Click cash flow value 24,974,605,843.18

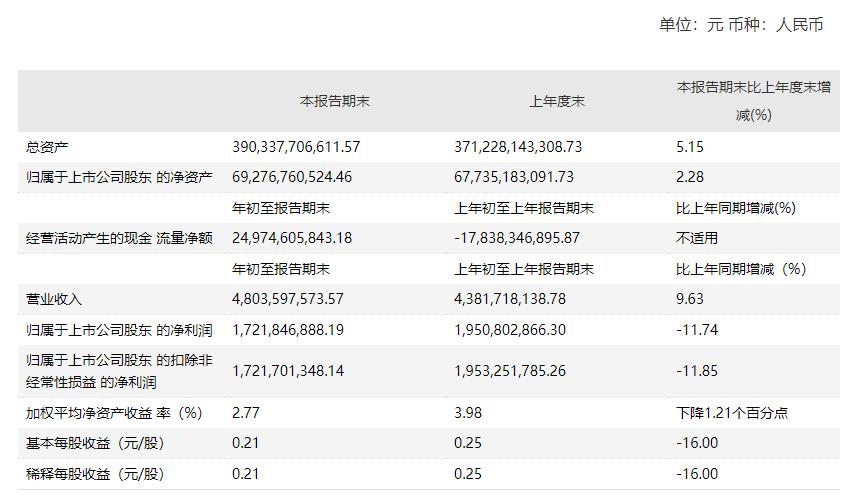click(291, 238)
